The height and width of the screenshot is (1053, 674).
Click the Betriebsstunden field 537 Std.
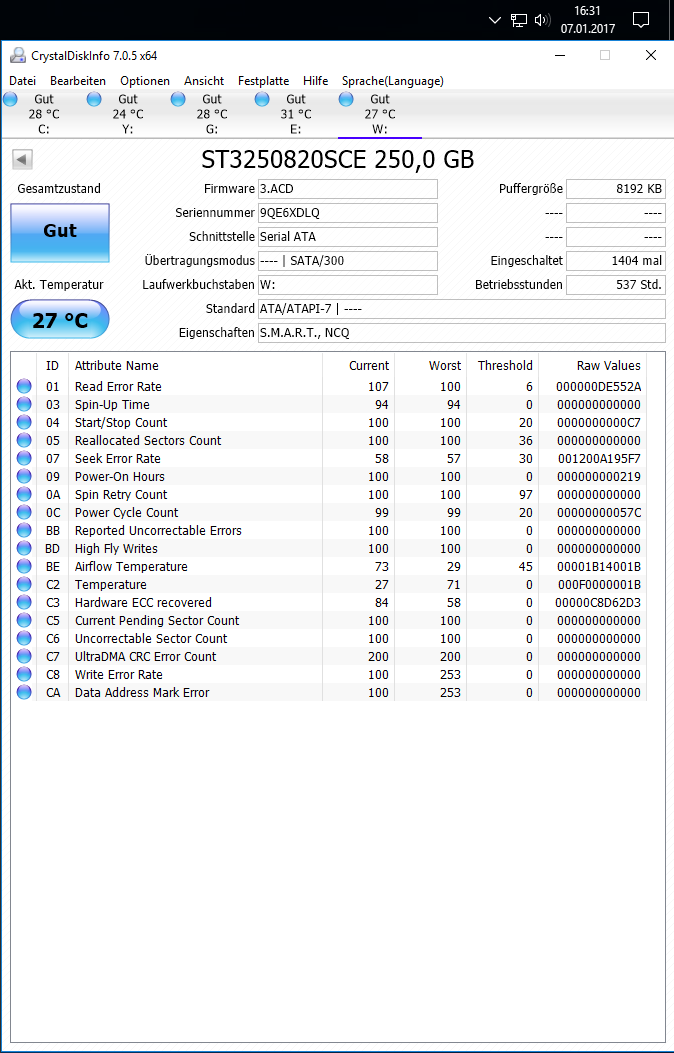tap(616, 285)
